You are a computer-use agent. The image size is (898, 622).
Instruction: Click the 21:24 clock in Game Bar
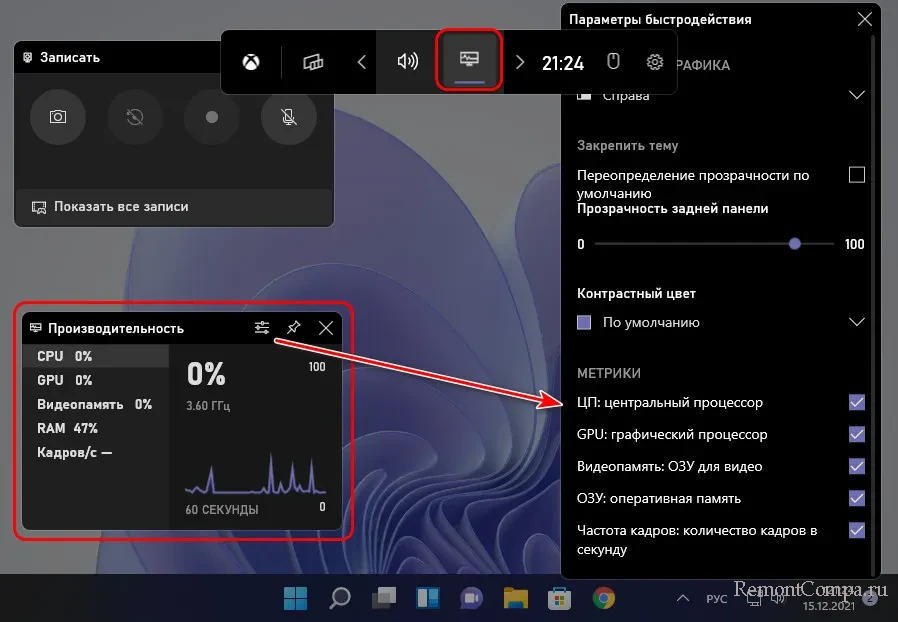click(563, 63)
